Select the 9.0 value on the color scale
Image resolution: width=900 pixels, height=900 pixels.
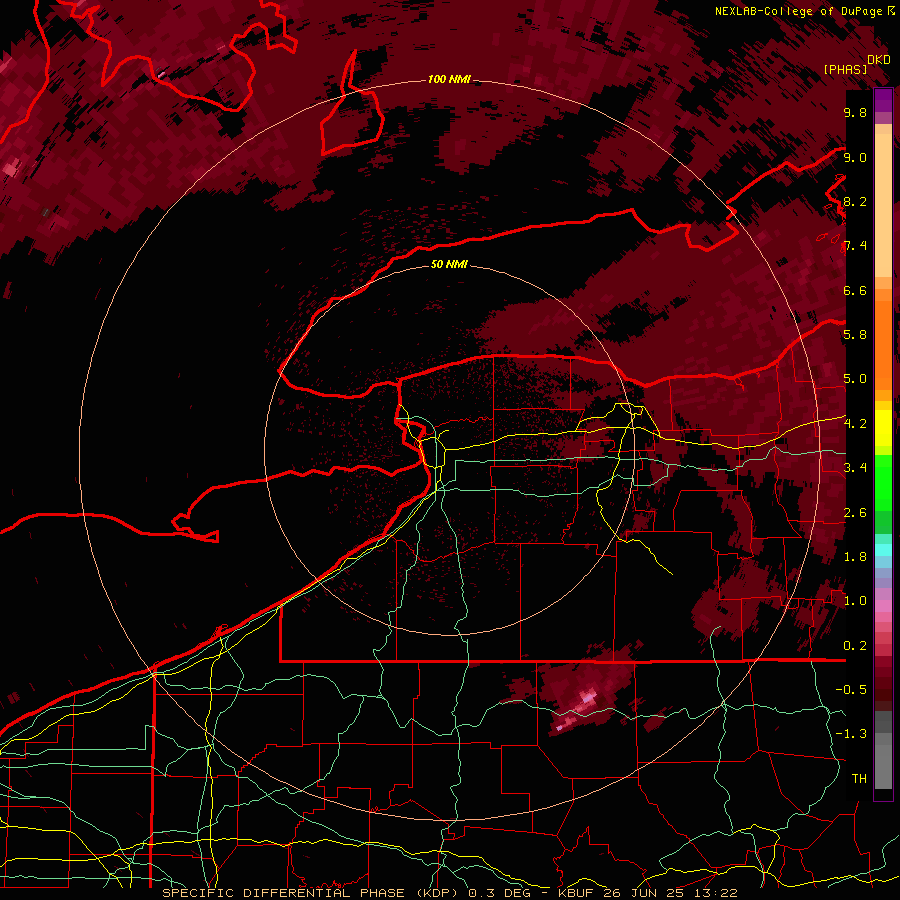855,157
